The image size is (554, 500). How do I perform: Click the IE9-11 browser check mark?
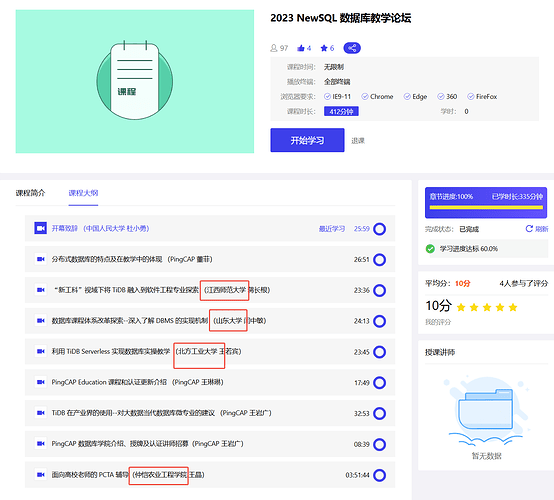(x=327, y=96)
